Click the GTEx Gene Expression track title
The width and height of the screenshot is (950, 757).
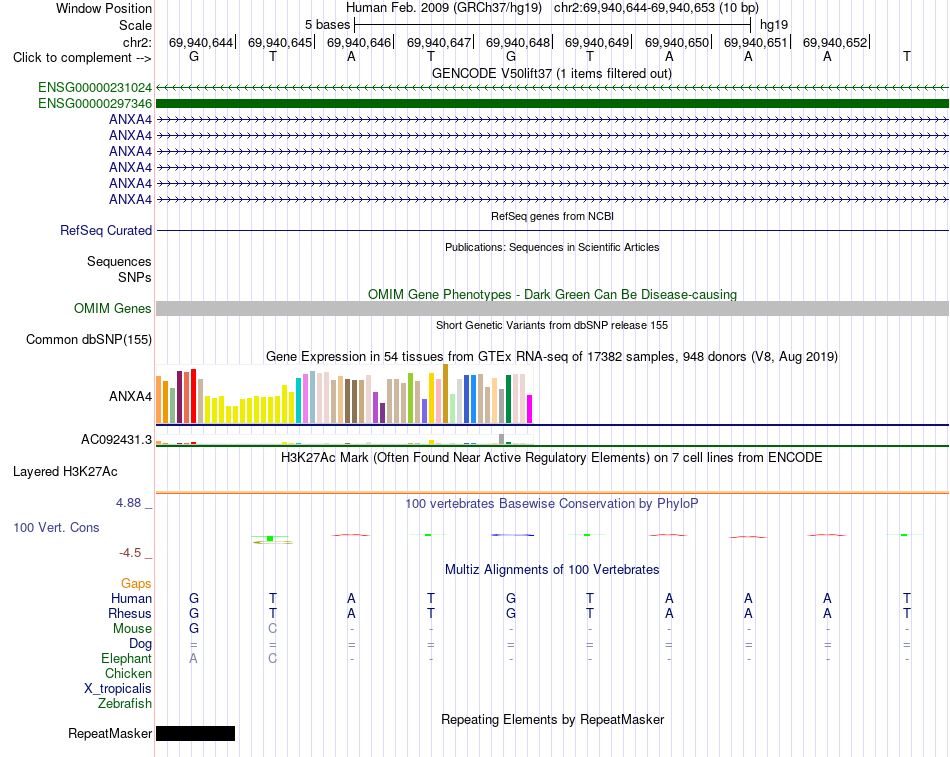coord(552,356)
